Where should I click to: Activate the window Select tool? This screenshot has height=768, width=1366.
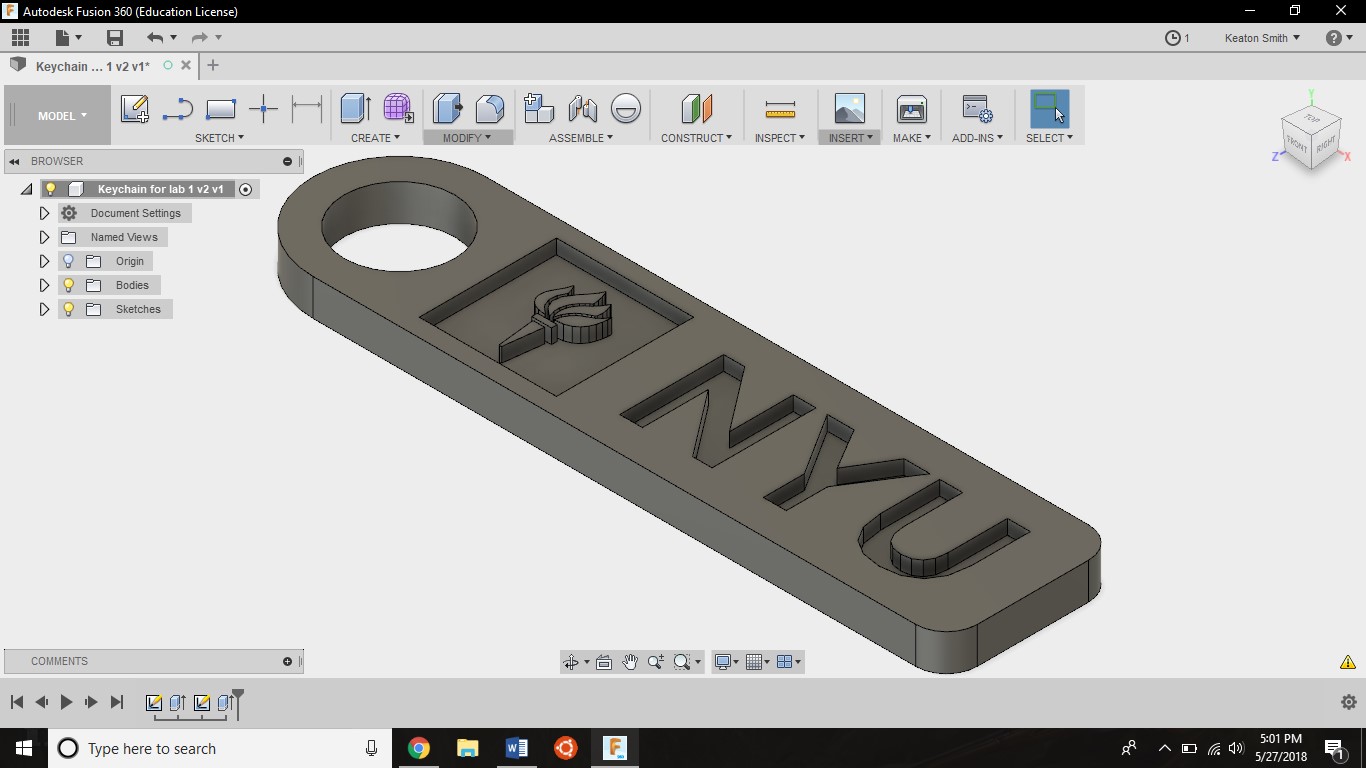(1049, 108)
